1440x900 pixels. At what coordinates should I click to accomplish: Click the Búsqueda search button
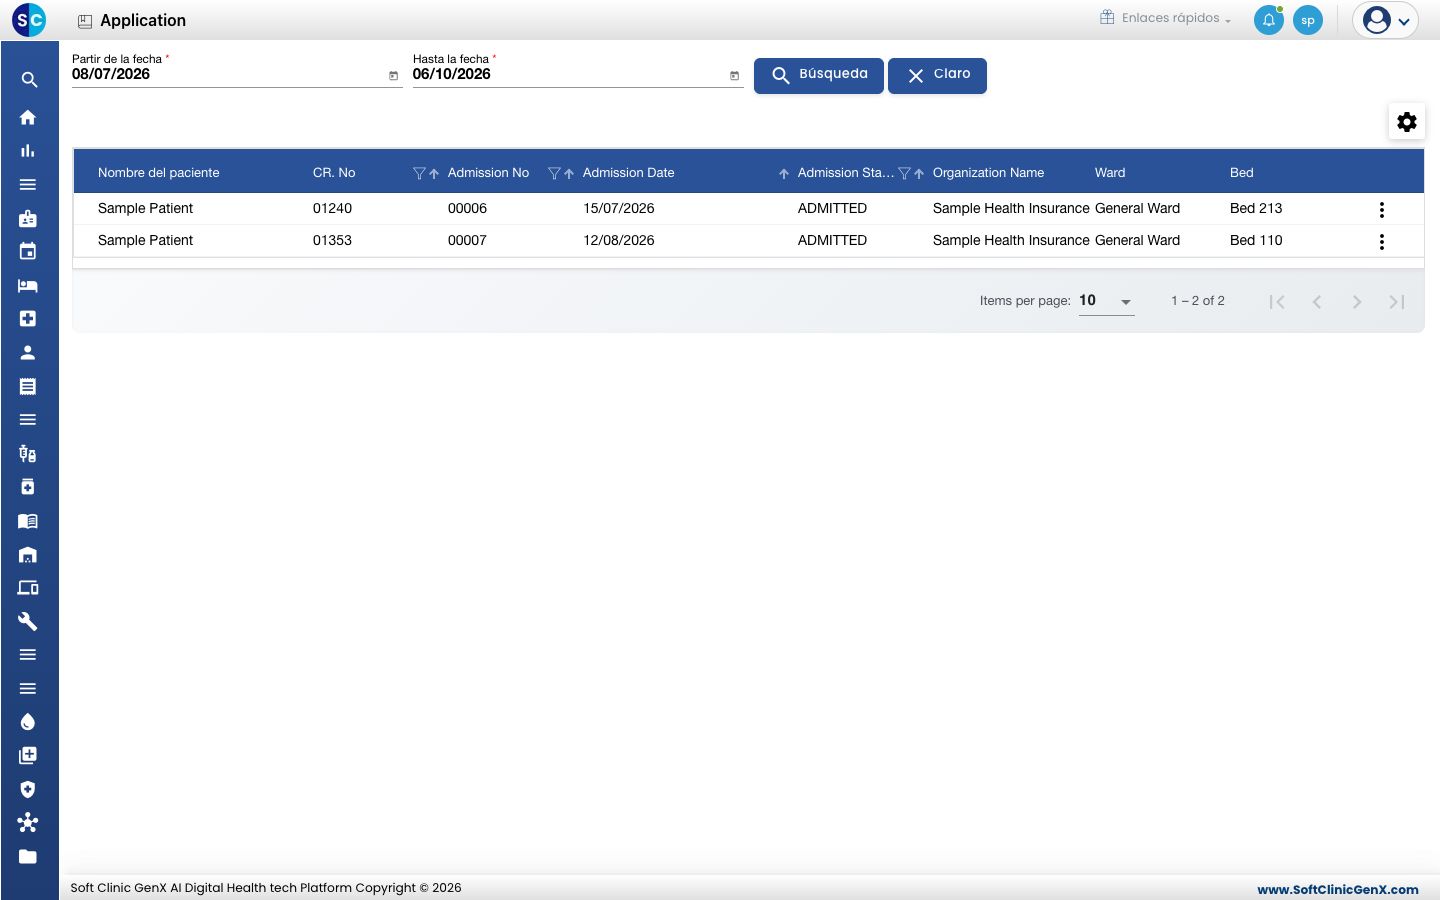pos(819,75)
